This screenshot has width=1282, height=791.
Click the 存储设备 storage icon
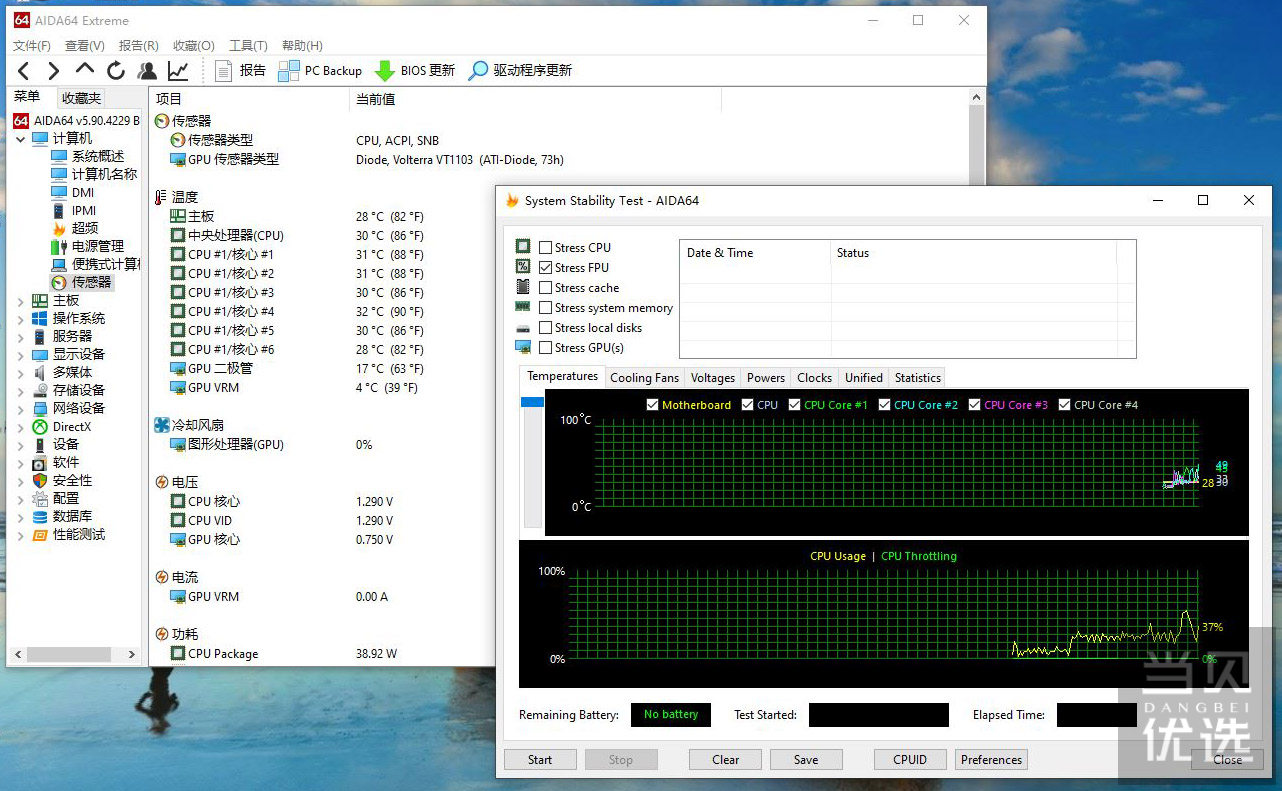[40, 390]
